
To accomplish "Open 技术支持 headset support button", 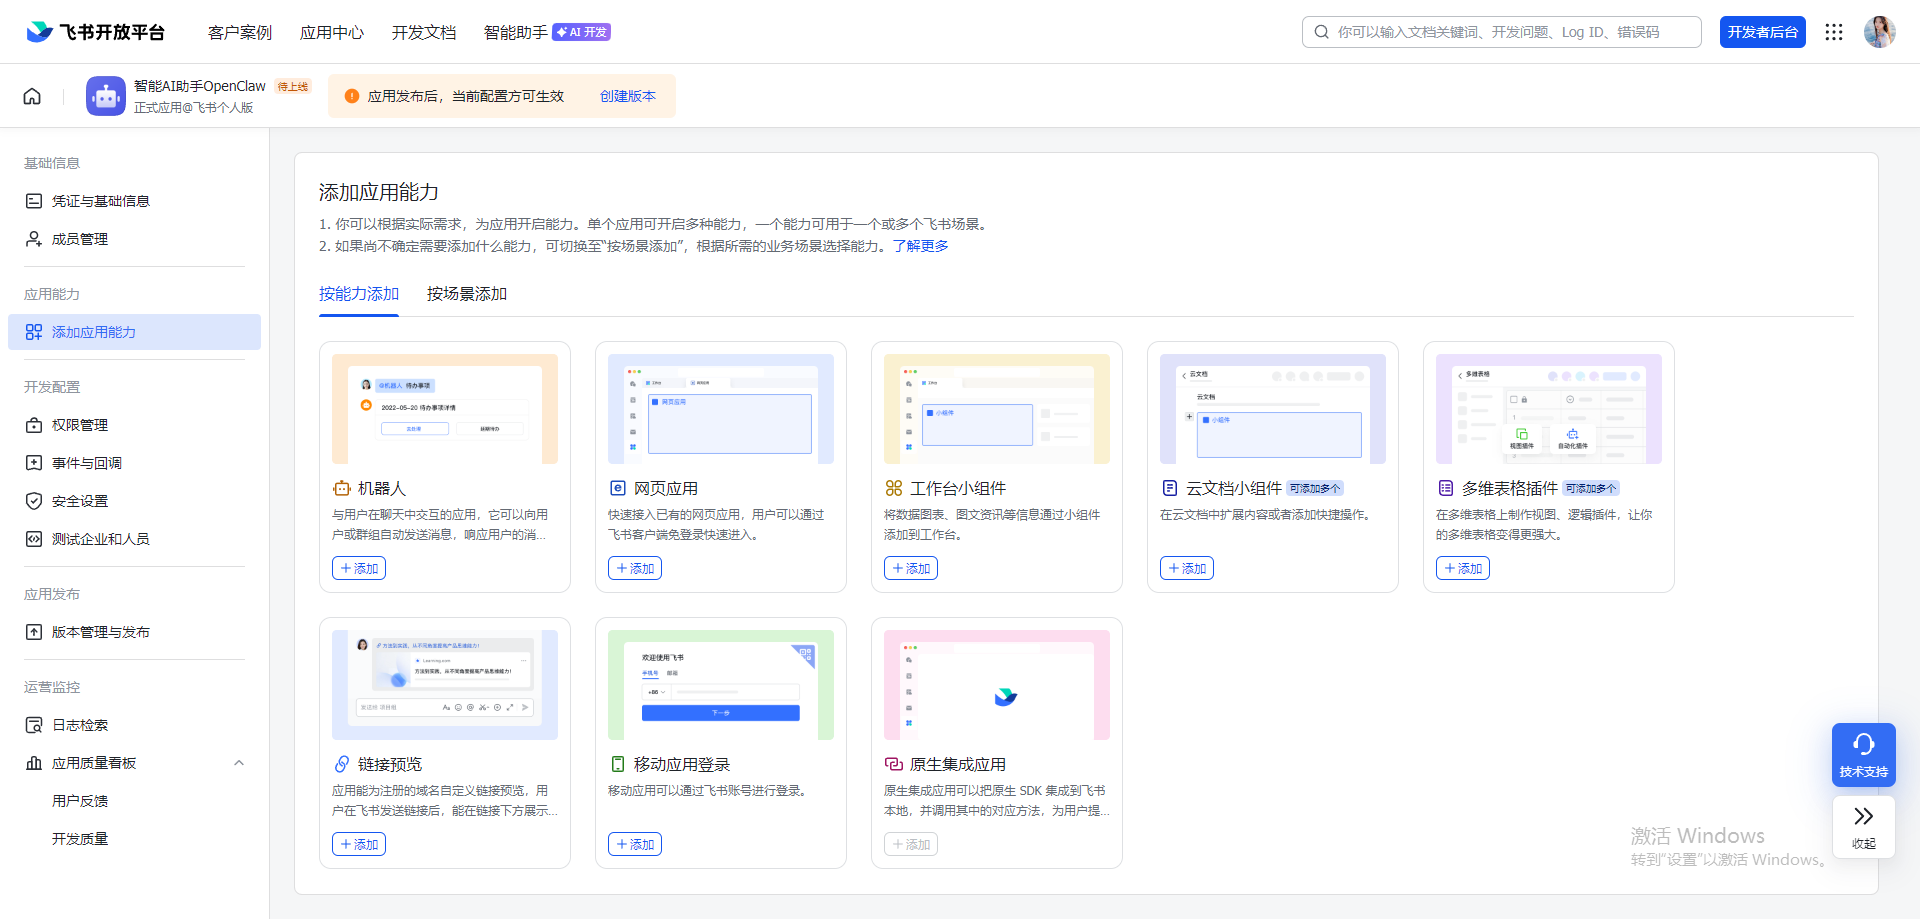I will pos(1863,755).
